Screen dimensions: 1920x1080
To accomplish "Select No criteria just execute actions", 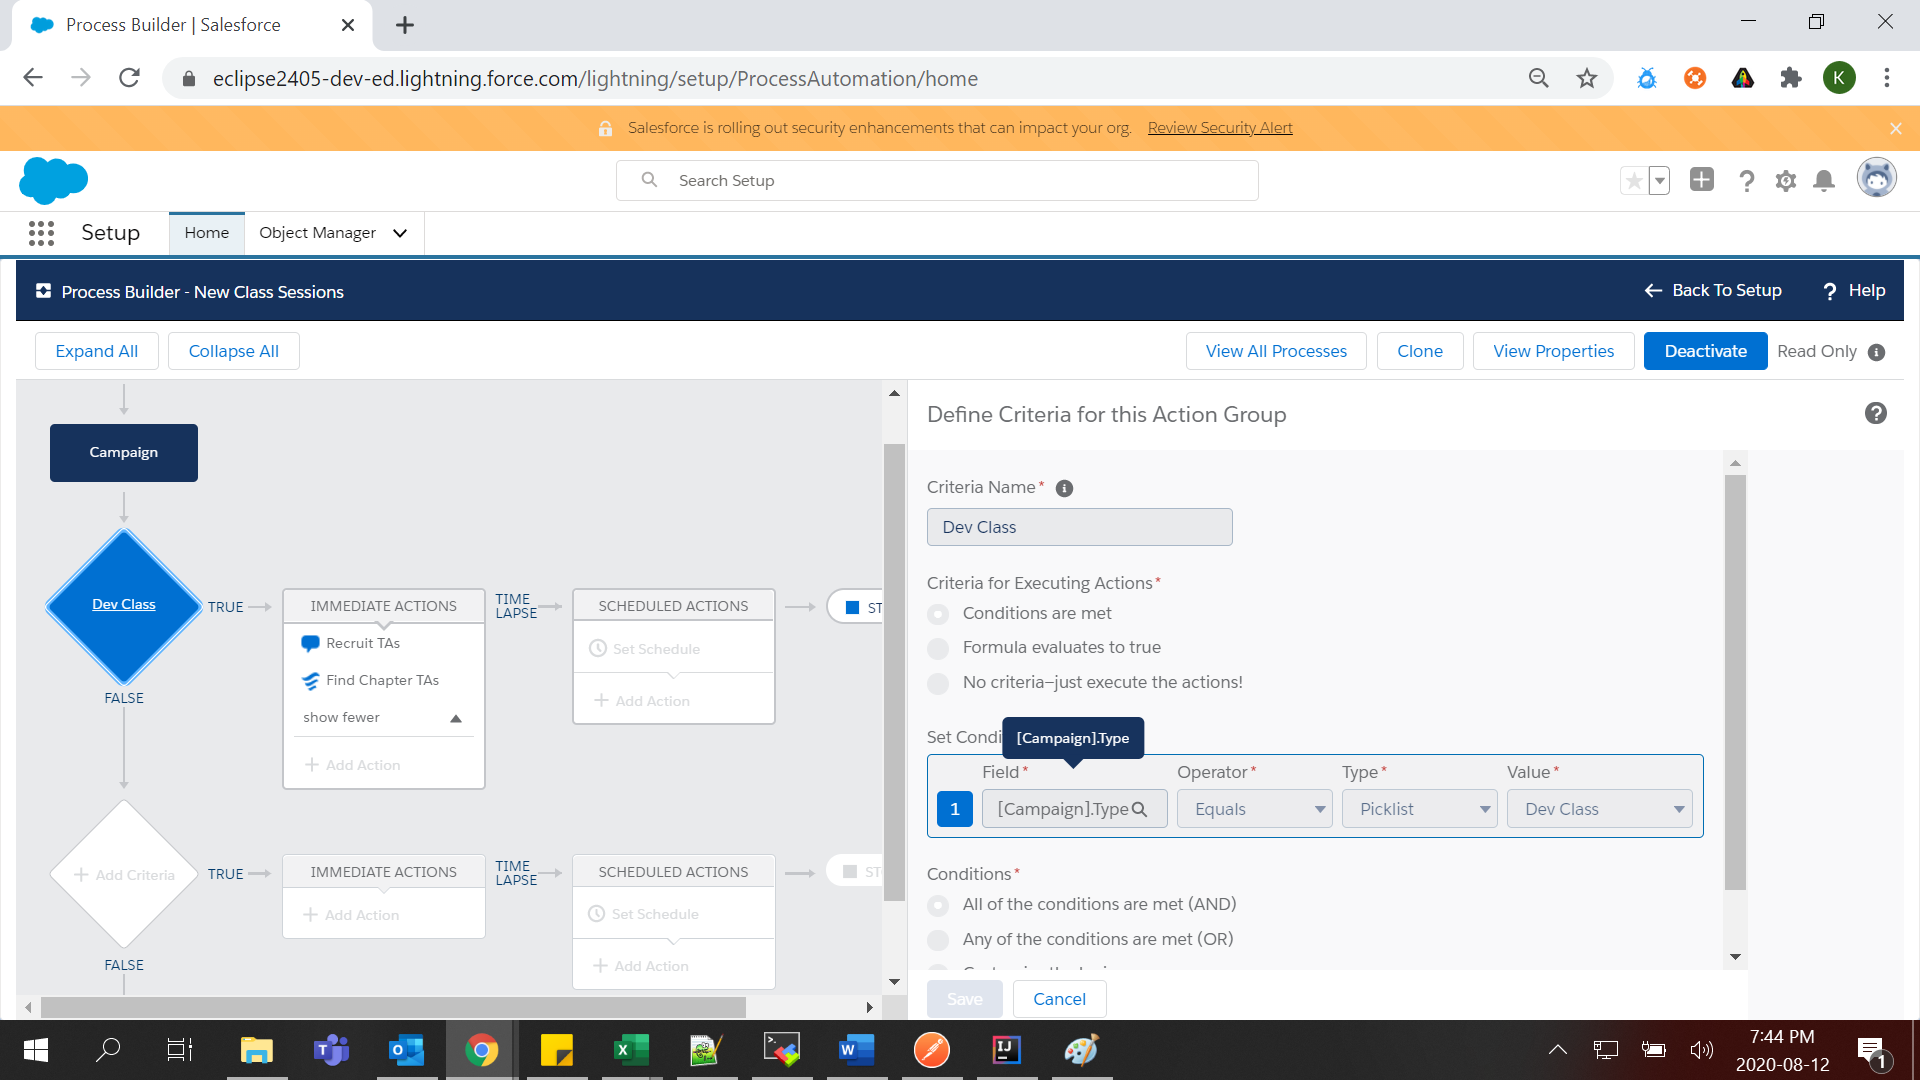I will click(938, 683).
